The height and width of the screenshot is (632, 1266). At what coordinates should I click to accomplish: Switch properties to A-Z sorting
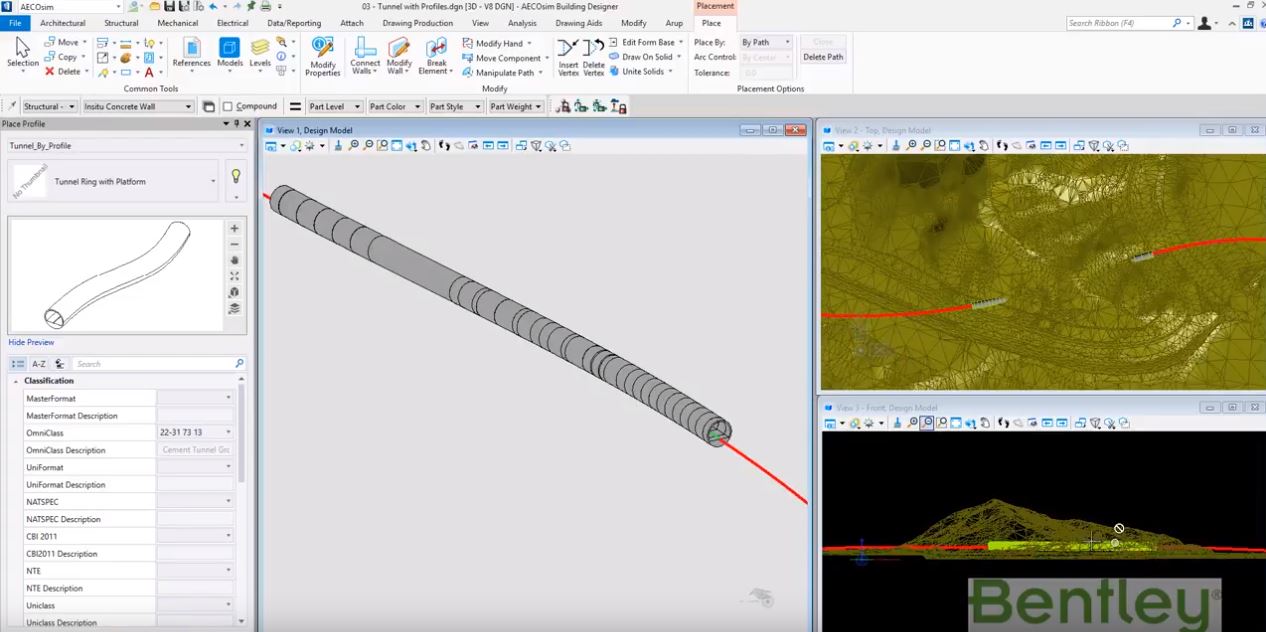point(38,364)
